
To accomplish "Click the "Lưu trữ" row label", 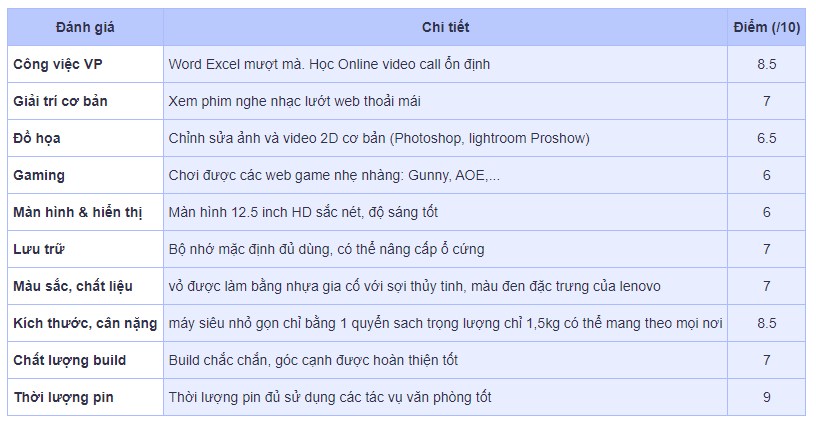I will click(x=40, y=249).
